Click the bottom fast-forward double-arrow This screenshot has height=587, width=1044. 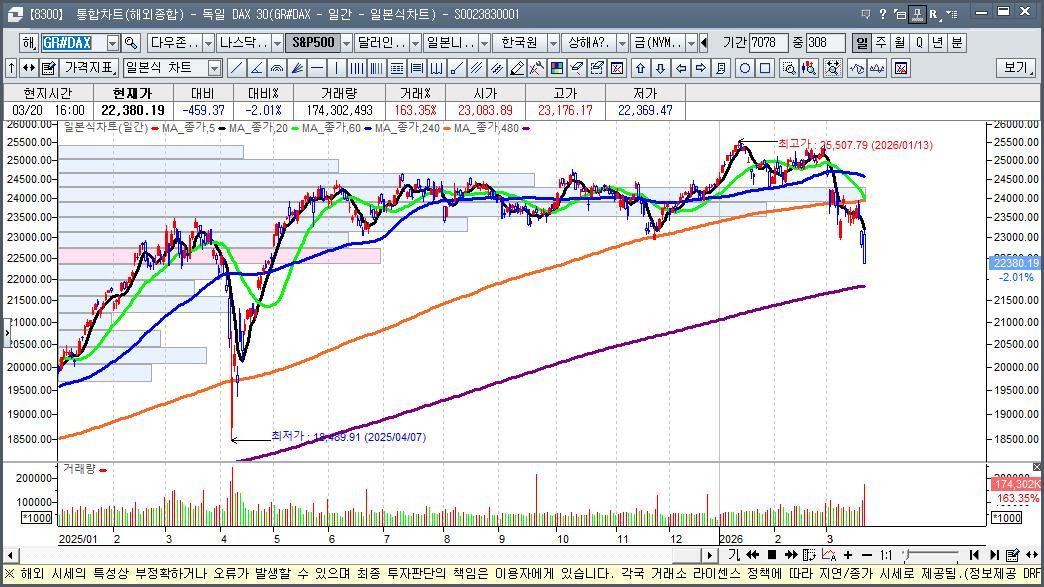point(791,555)
